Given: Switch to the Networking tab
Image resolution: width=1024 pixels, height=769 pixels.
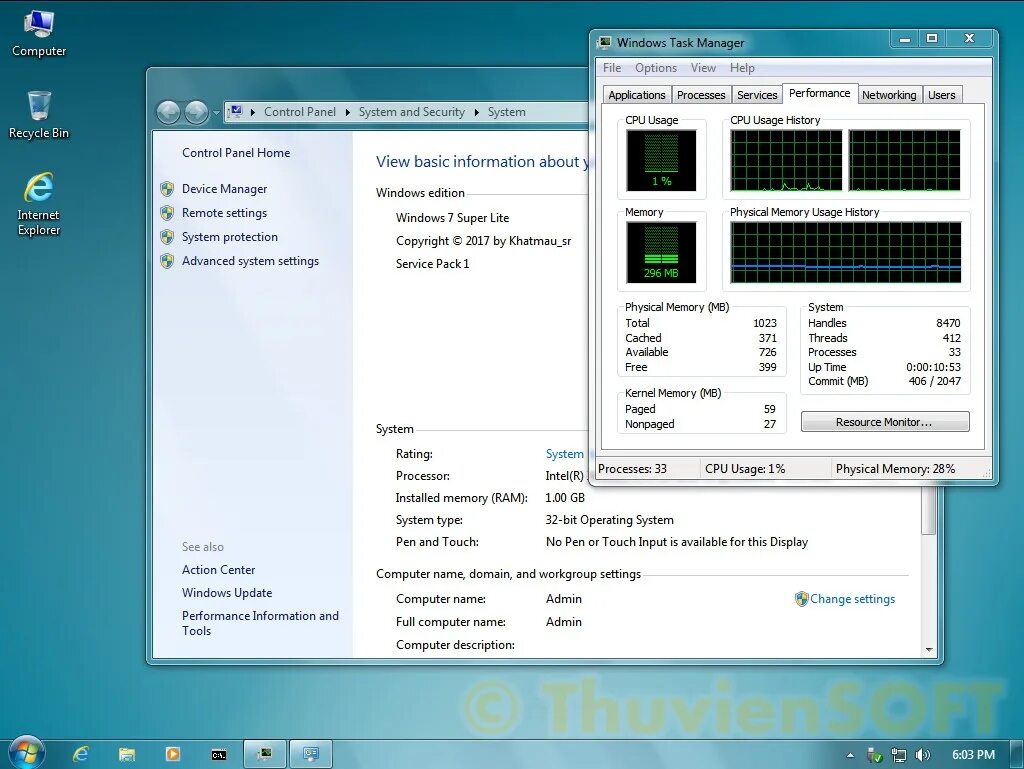Looking at the screenshot, I should pyautogui.click(x=889, y=95).
